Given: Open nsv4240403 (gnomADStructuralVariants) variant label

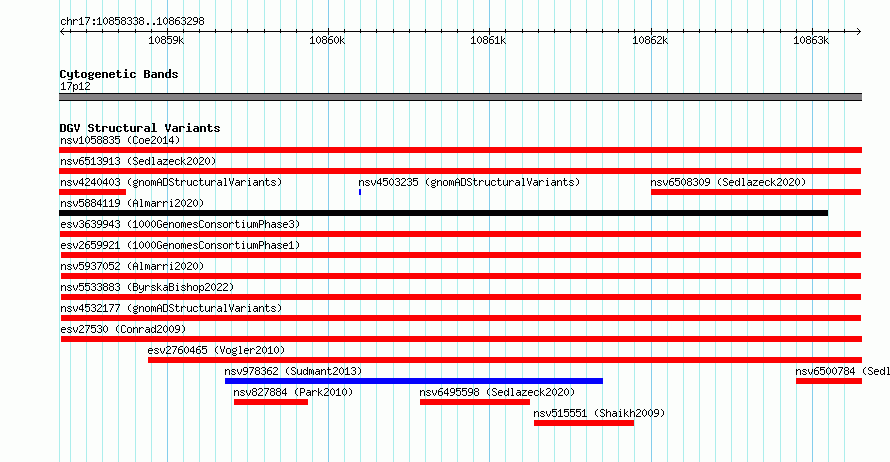Looking at the screenshot, I should tap(171, 182).
